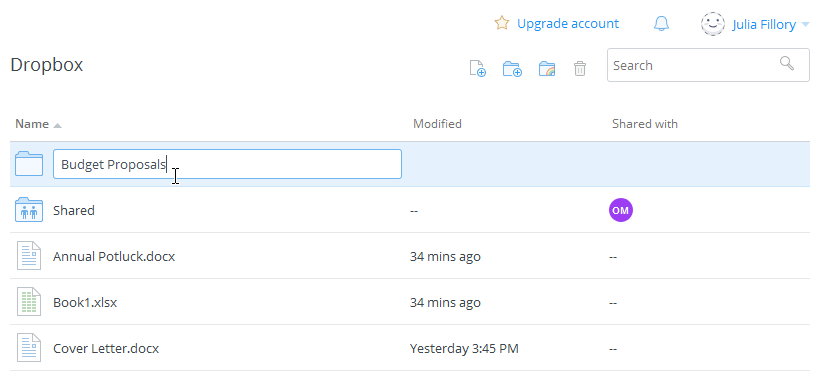This screenshot has height=375, width=817.
Task: Open Annual Potluck.docx file
Action: 114,257
